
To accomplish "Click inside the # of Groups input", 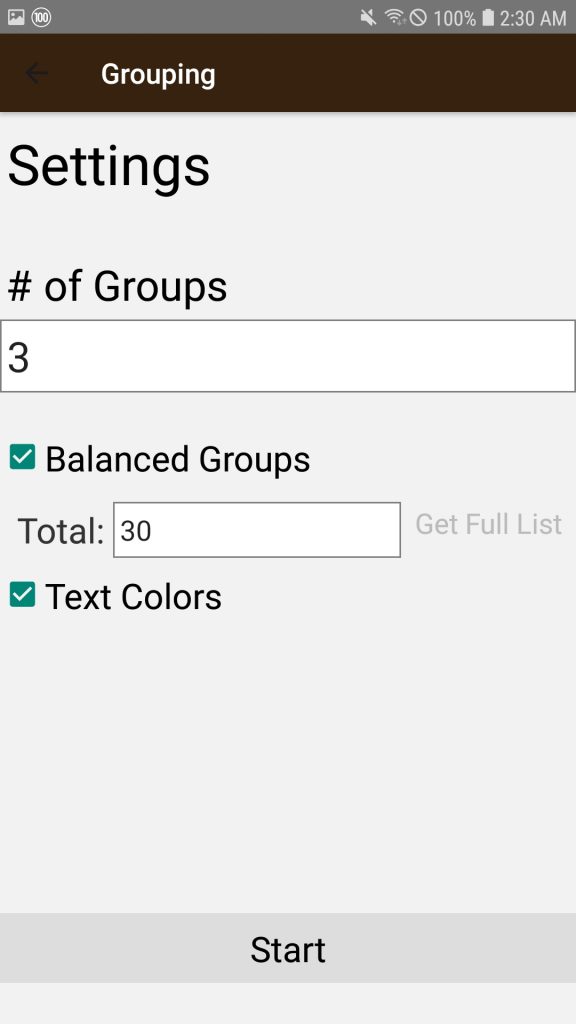I will click(288, 355).
